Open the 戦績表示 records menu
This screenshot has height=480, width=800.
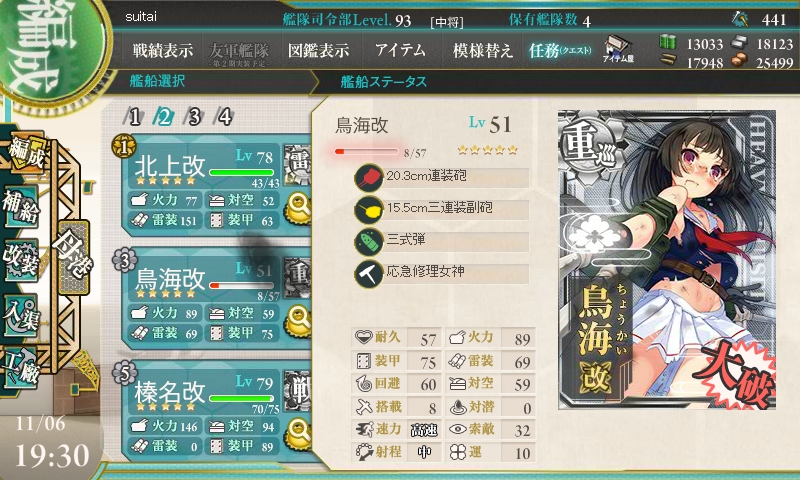[x=163, y=50]
